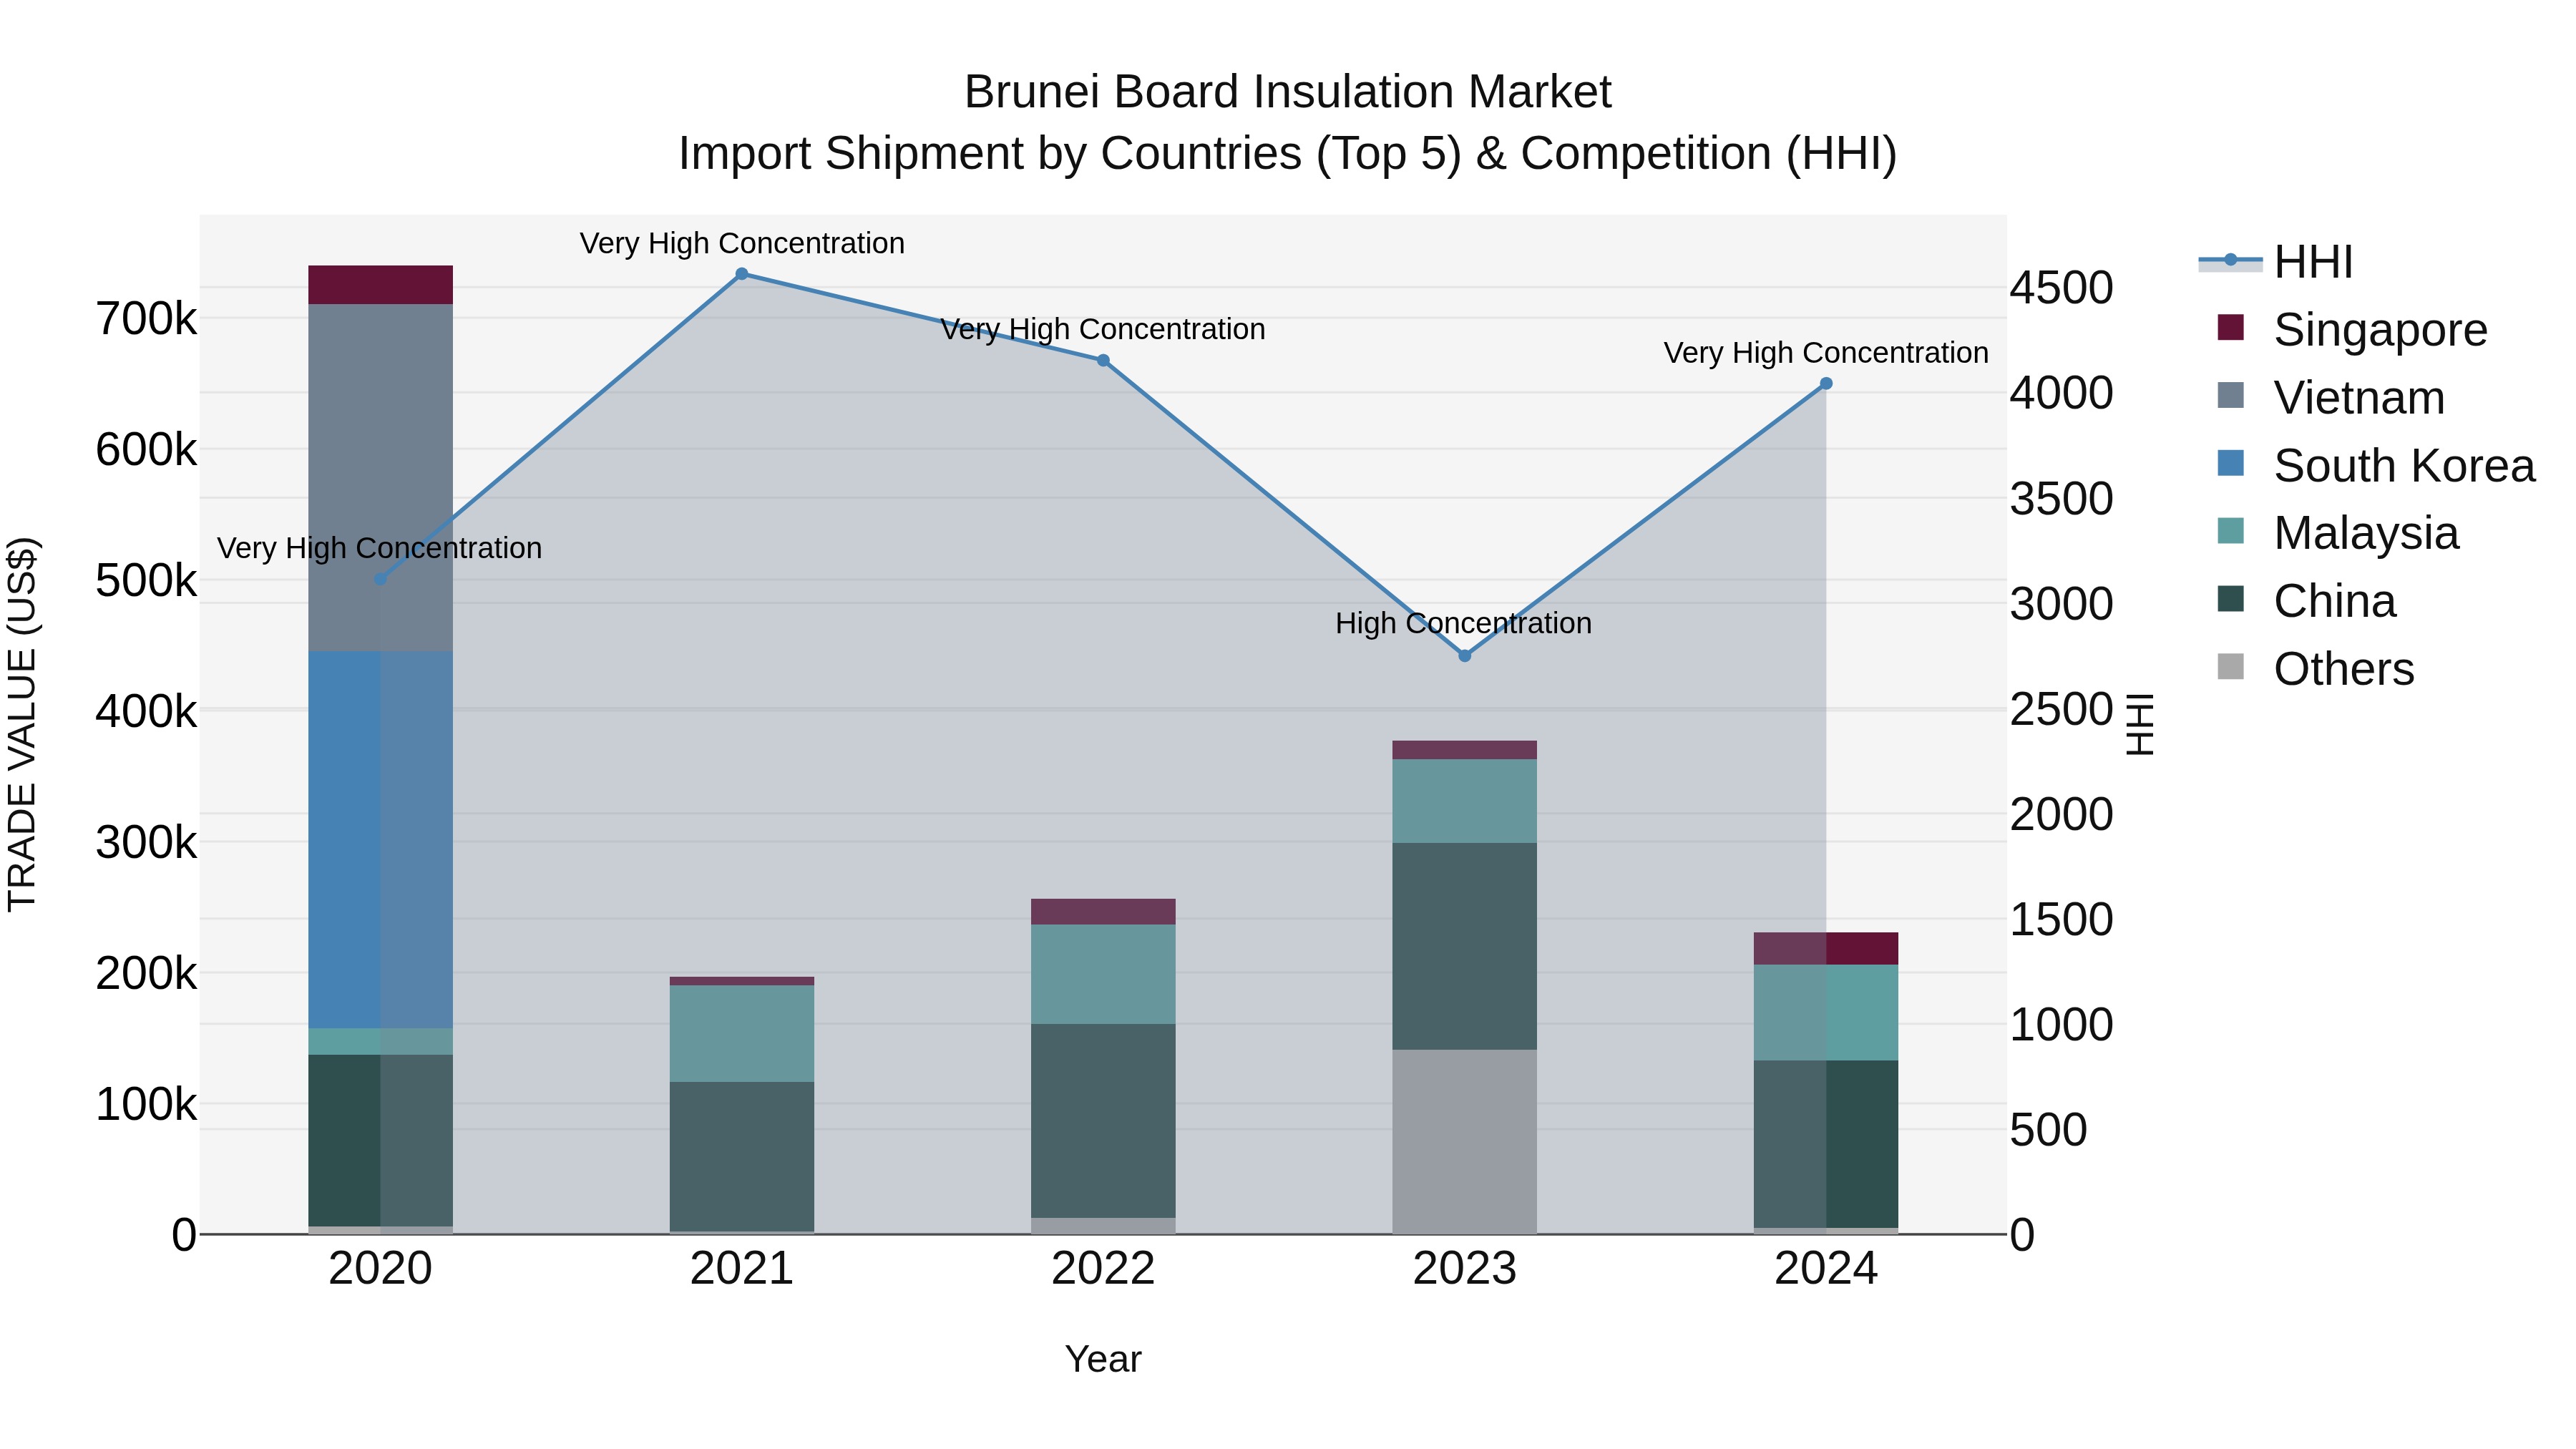Screen dimensions: 2576x1449
Task: Select the Singapore segment atop the 2020 bar
Action: click(x=380, y=285)
